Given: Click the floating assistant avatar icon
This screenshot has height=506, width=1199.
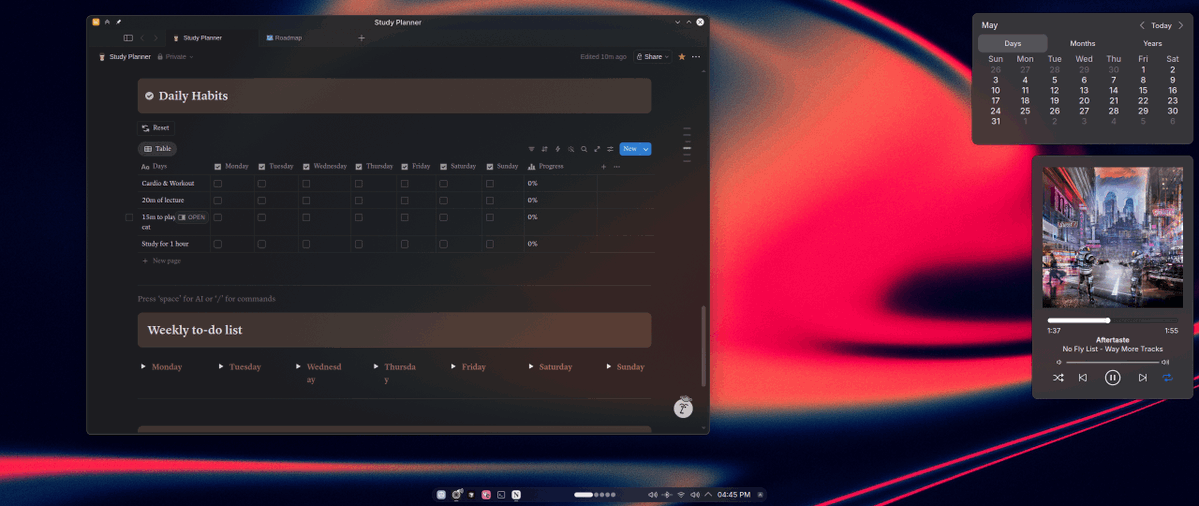Looking at the screenshot, I should [x=683, y=408].
